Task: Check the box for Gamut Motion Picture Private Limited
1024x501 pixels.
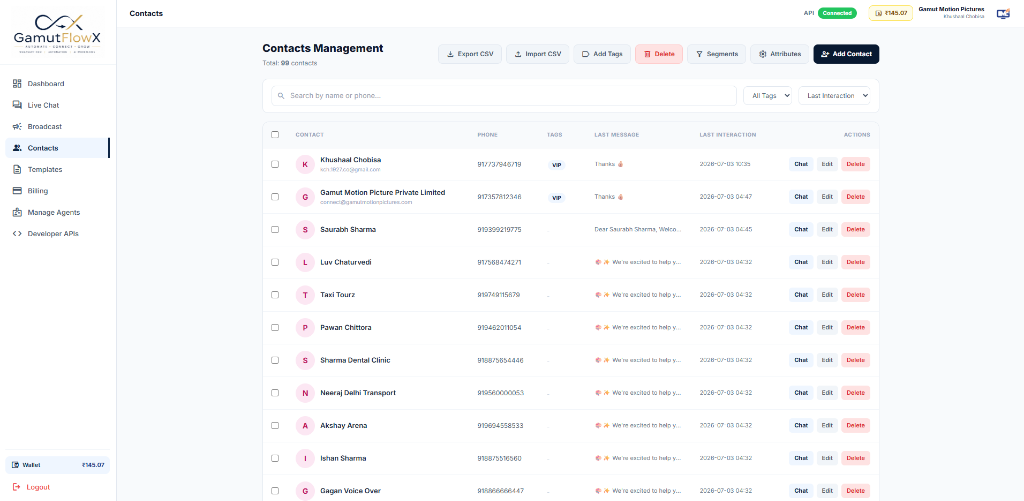Action: coord(275,197)
